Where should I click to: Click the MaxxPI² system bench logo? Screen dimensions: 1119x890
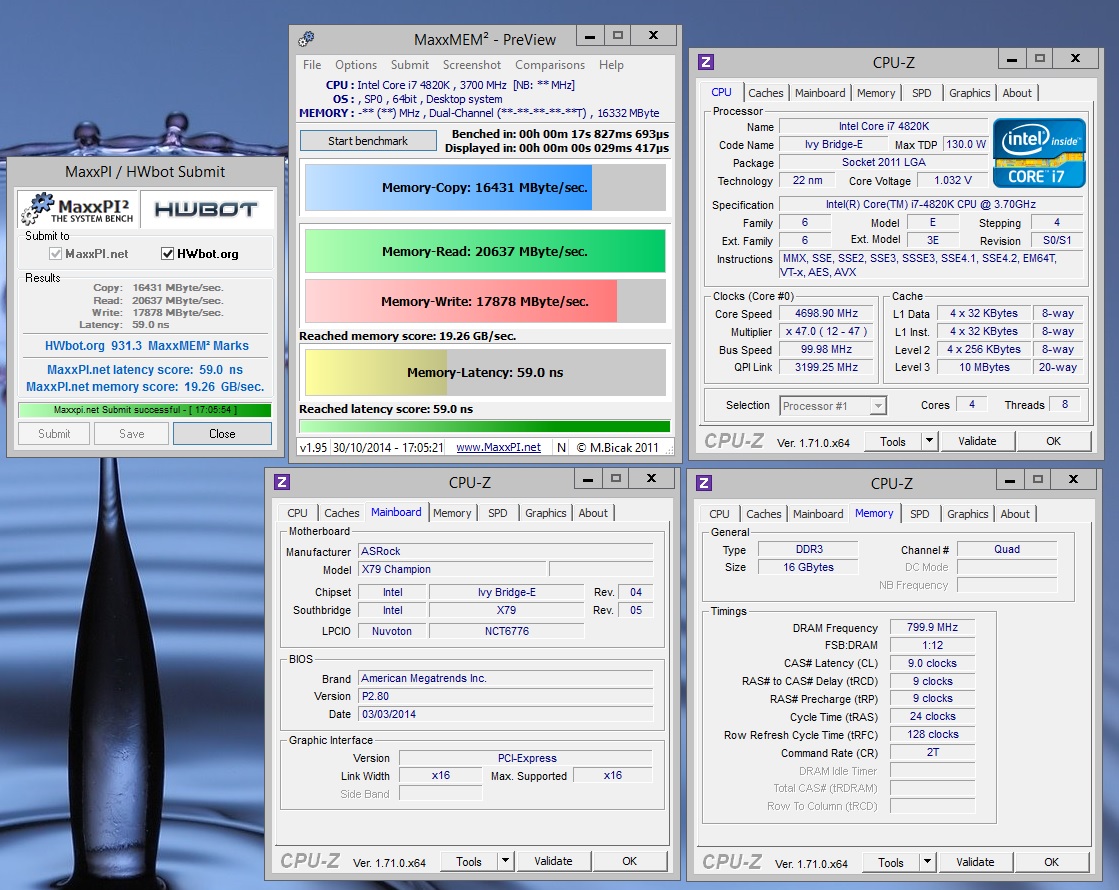click(78, 209)
